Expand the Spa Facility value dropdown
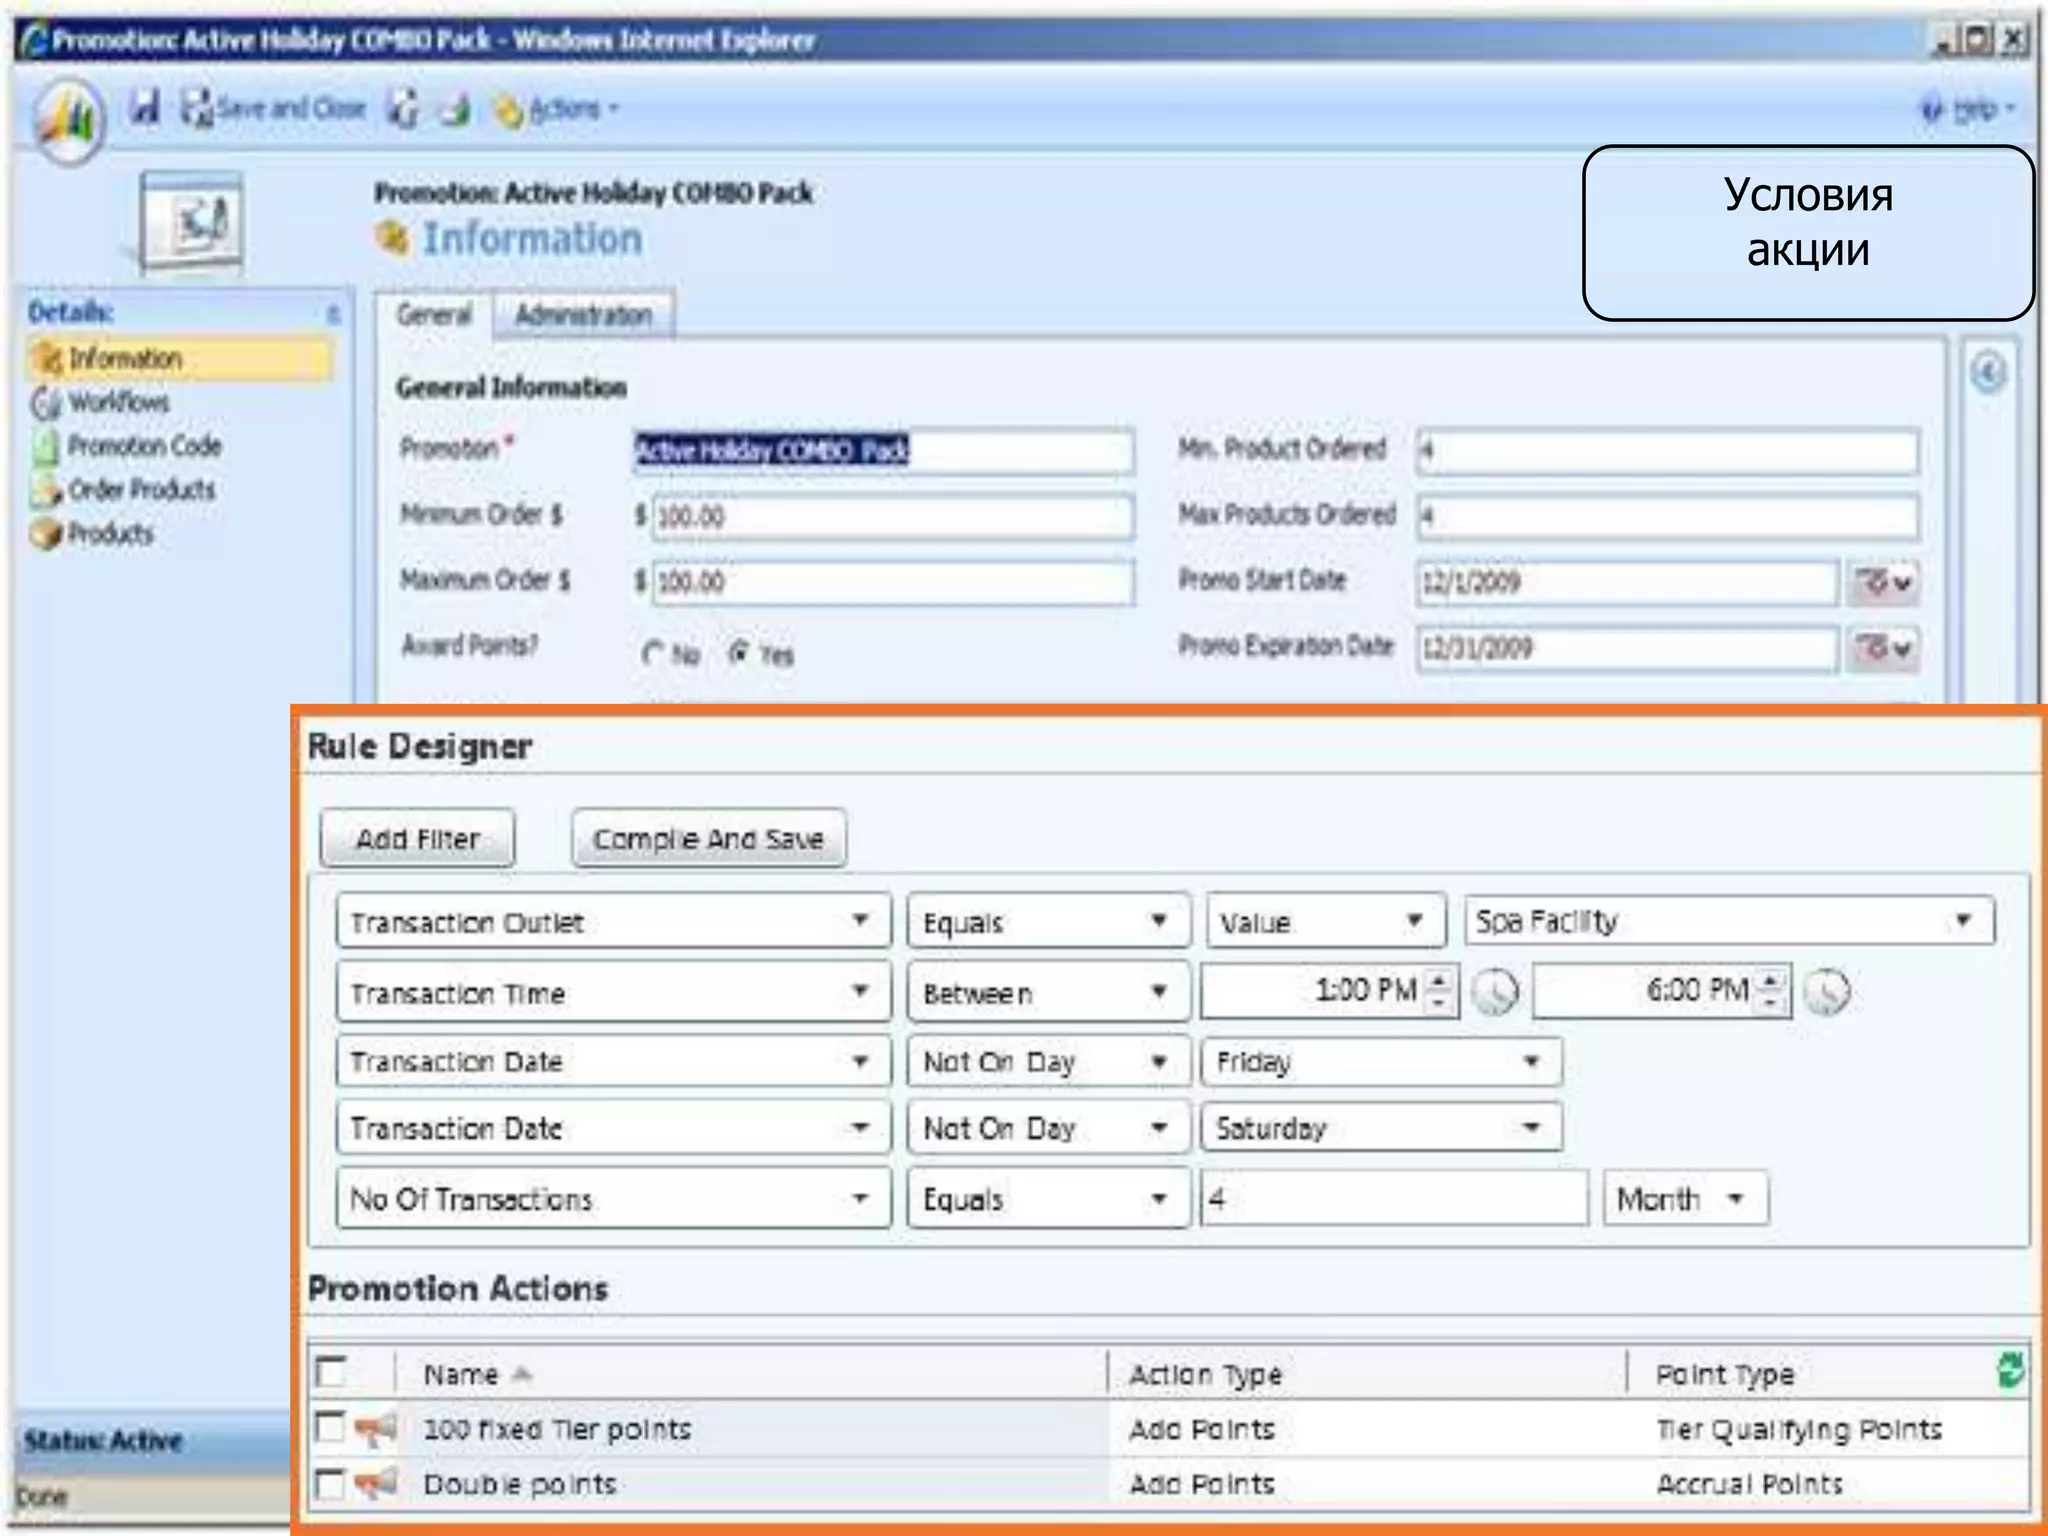This screenshot has width=2048, height=1536. [1962, 920]
